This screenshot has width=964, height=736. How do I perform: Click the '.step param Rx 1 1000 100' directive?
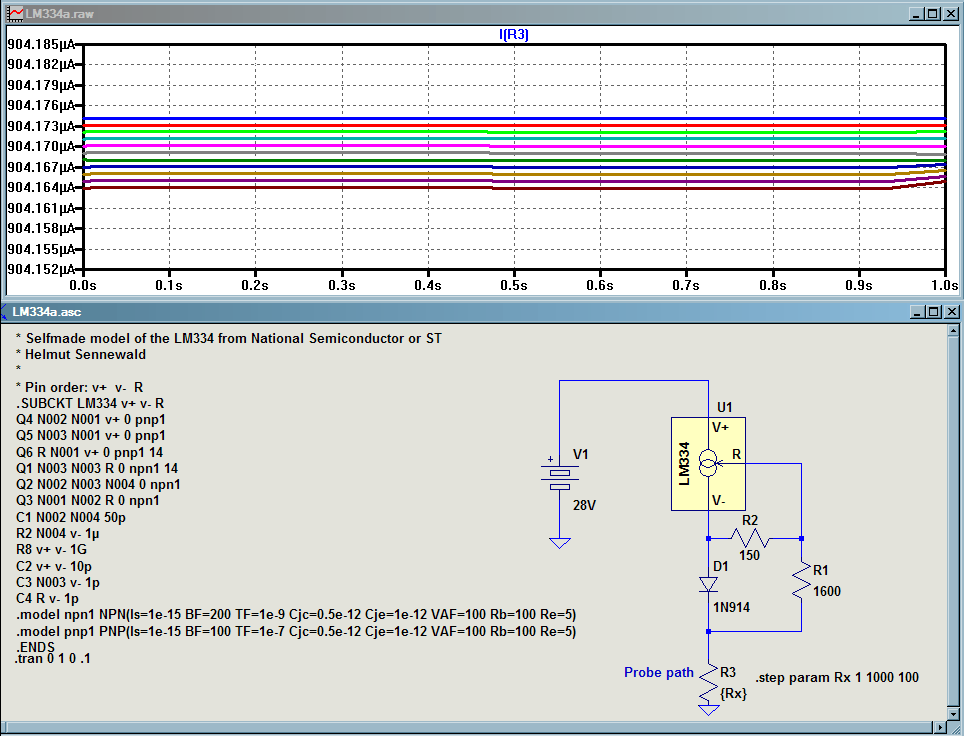tap(837, 678)
